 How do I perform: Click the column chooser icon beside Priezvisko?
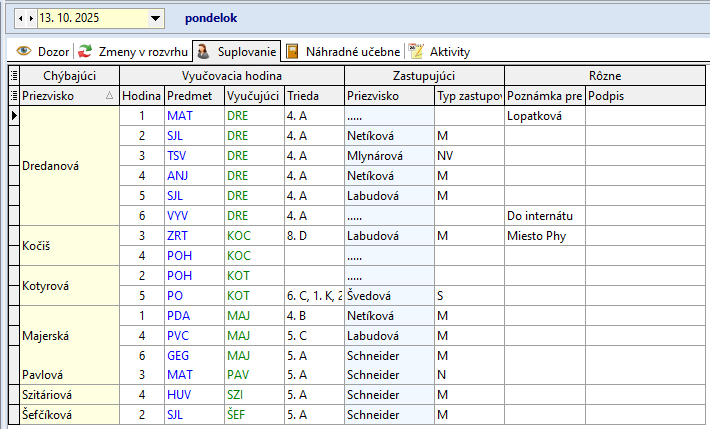click(14, 96)
